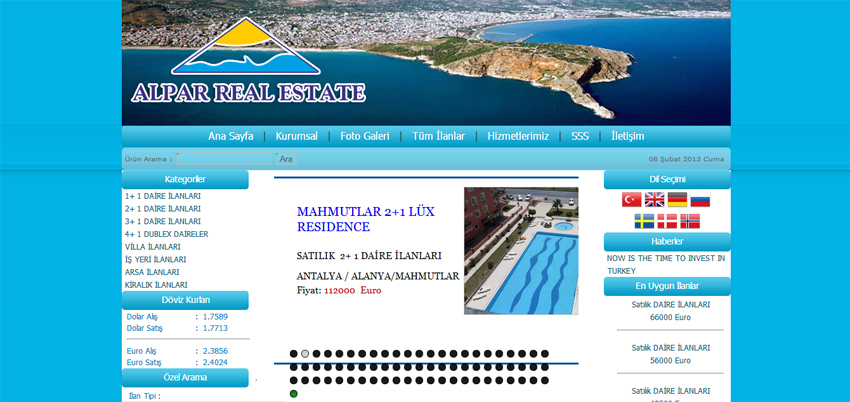Click the pool residence photo
Screen dimensions: 850x402
click(521, 251)
